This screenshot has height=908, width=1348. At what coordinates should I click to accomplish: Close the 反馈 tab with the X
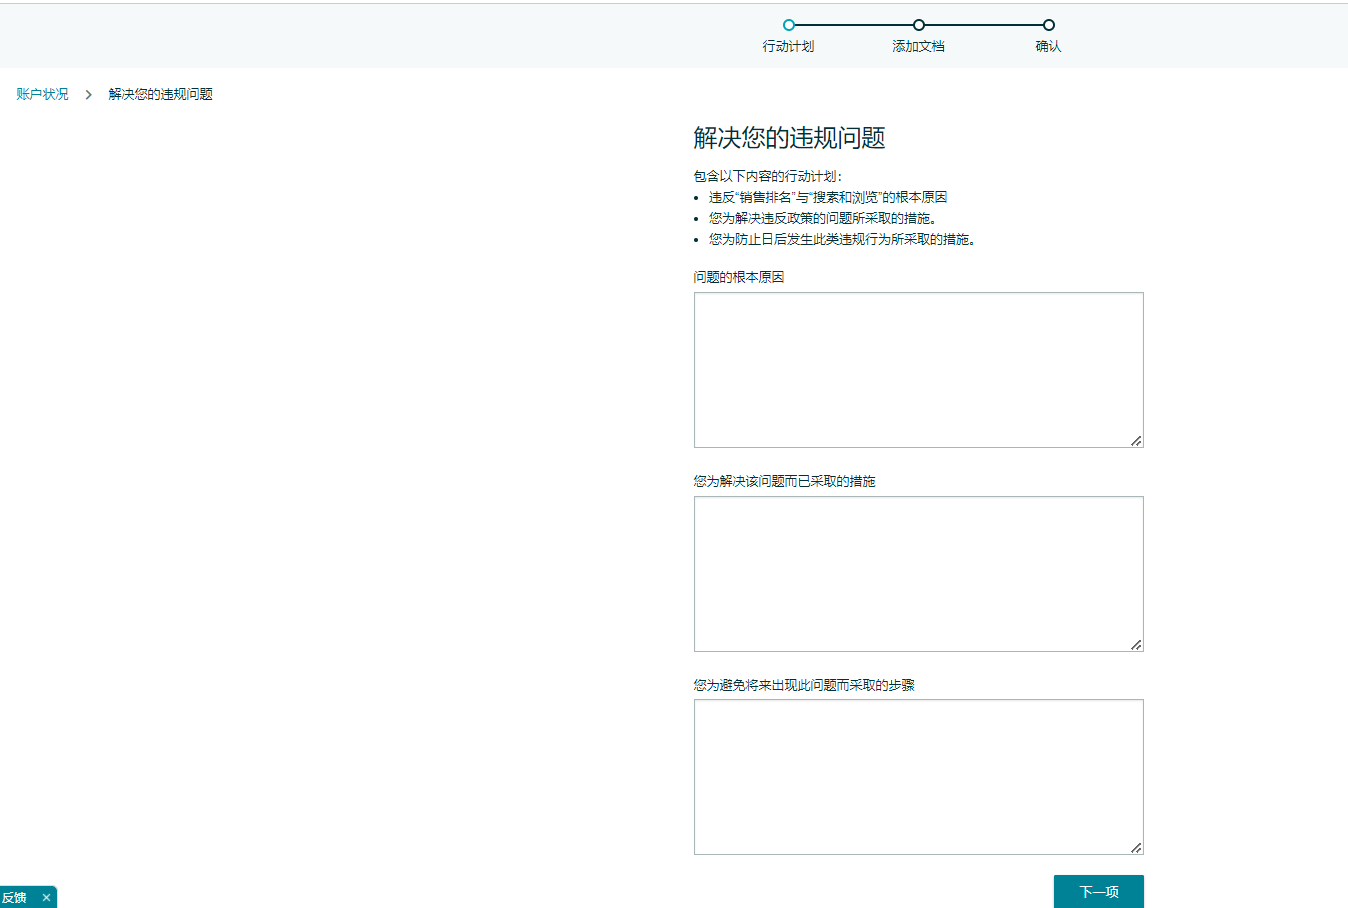(46, 898)
